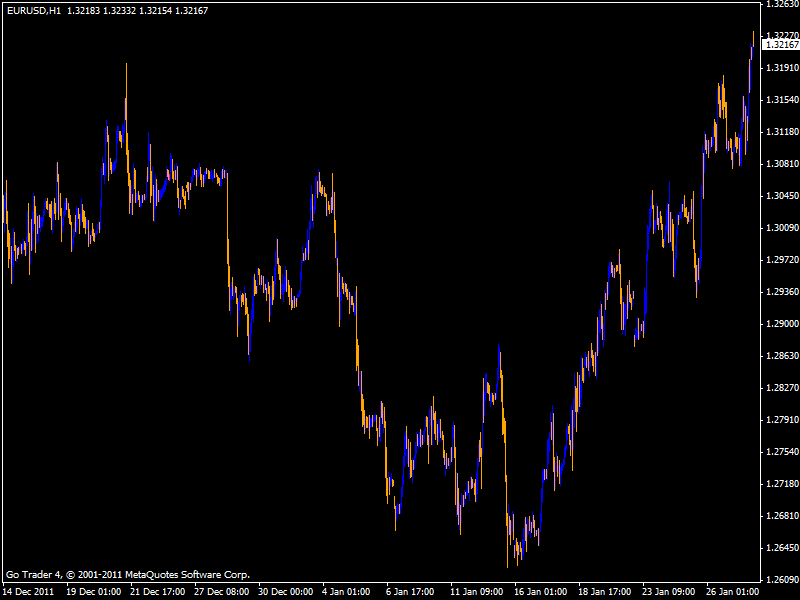Click the 27 Dec 08:00 time label
The width and height of the screenshot is (800, 600).
pos(222,592)
